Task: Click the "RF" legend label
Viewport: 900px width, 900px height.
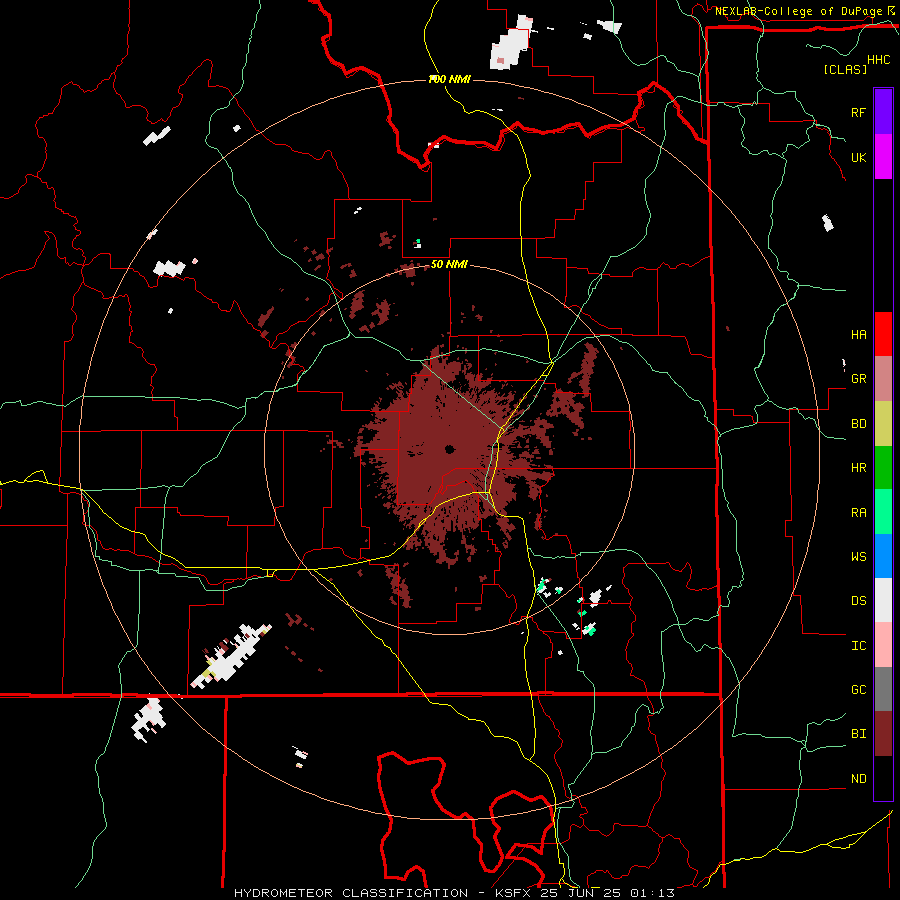Action: (x=858, y=112)
